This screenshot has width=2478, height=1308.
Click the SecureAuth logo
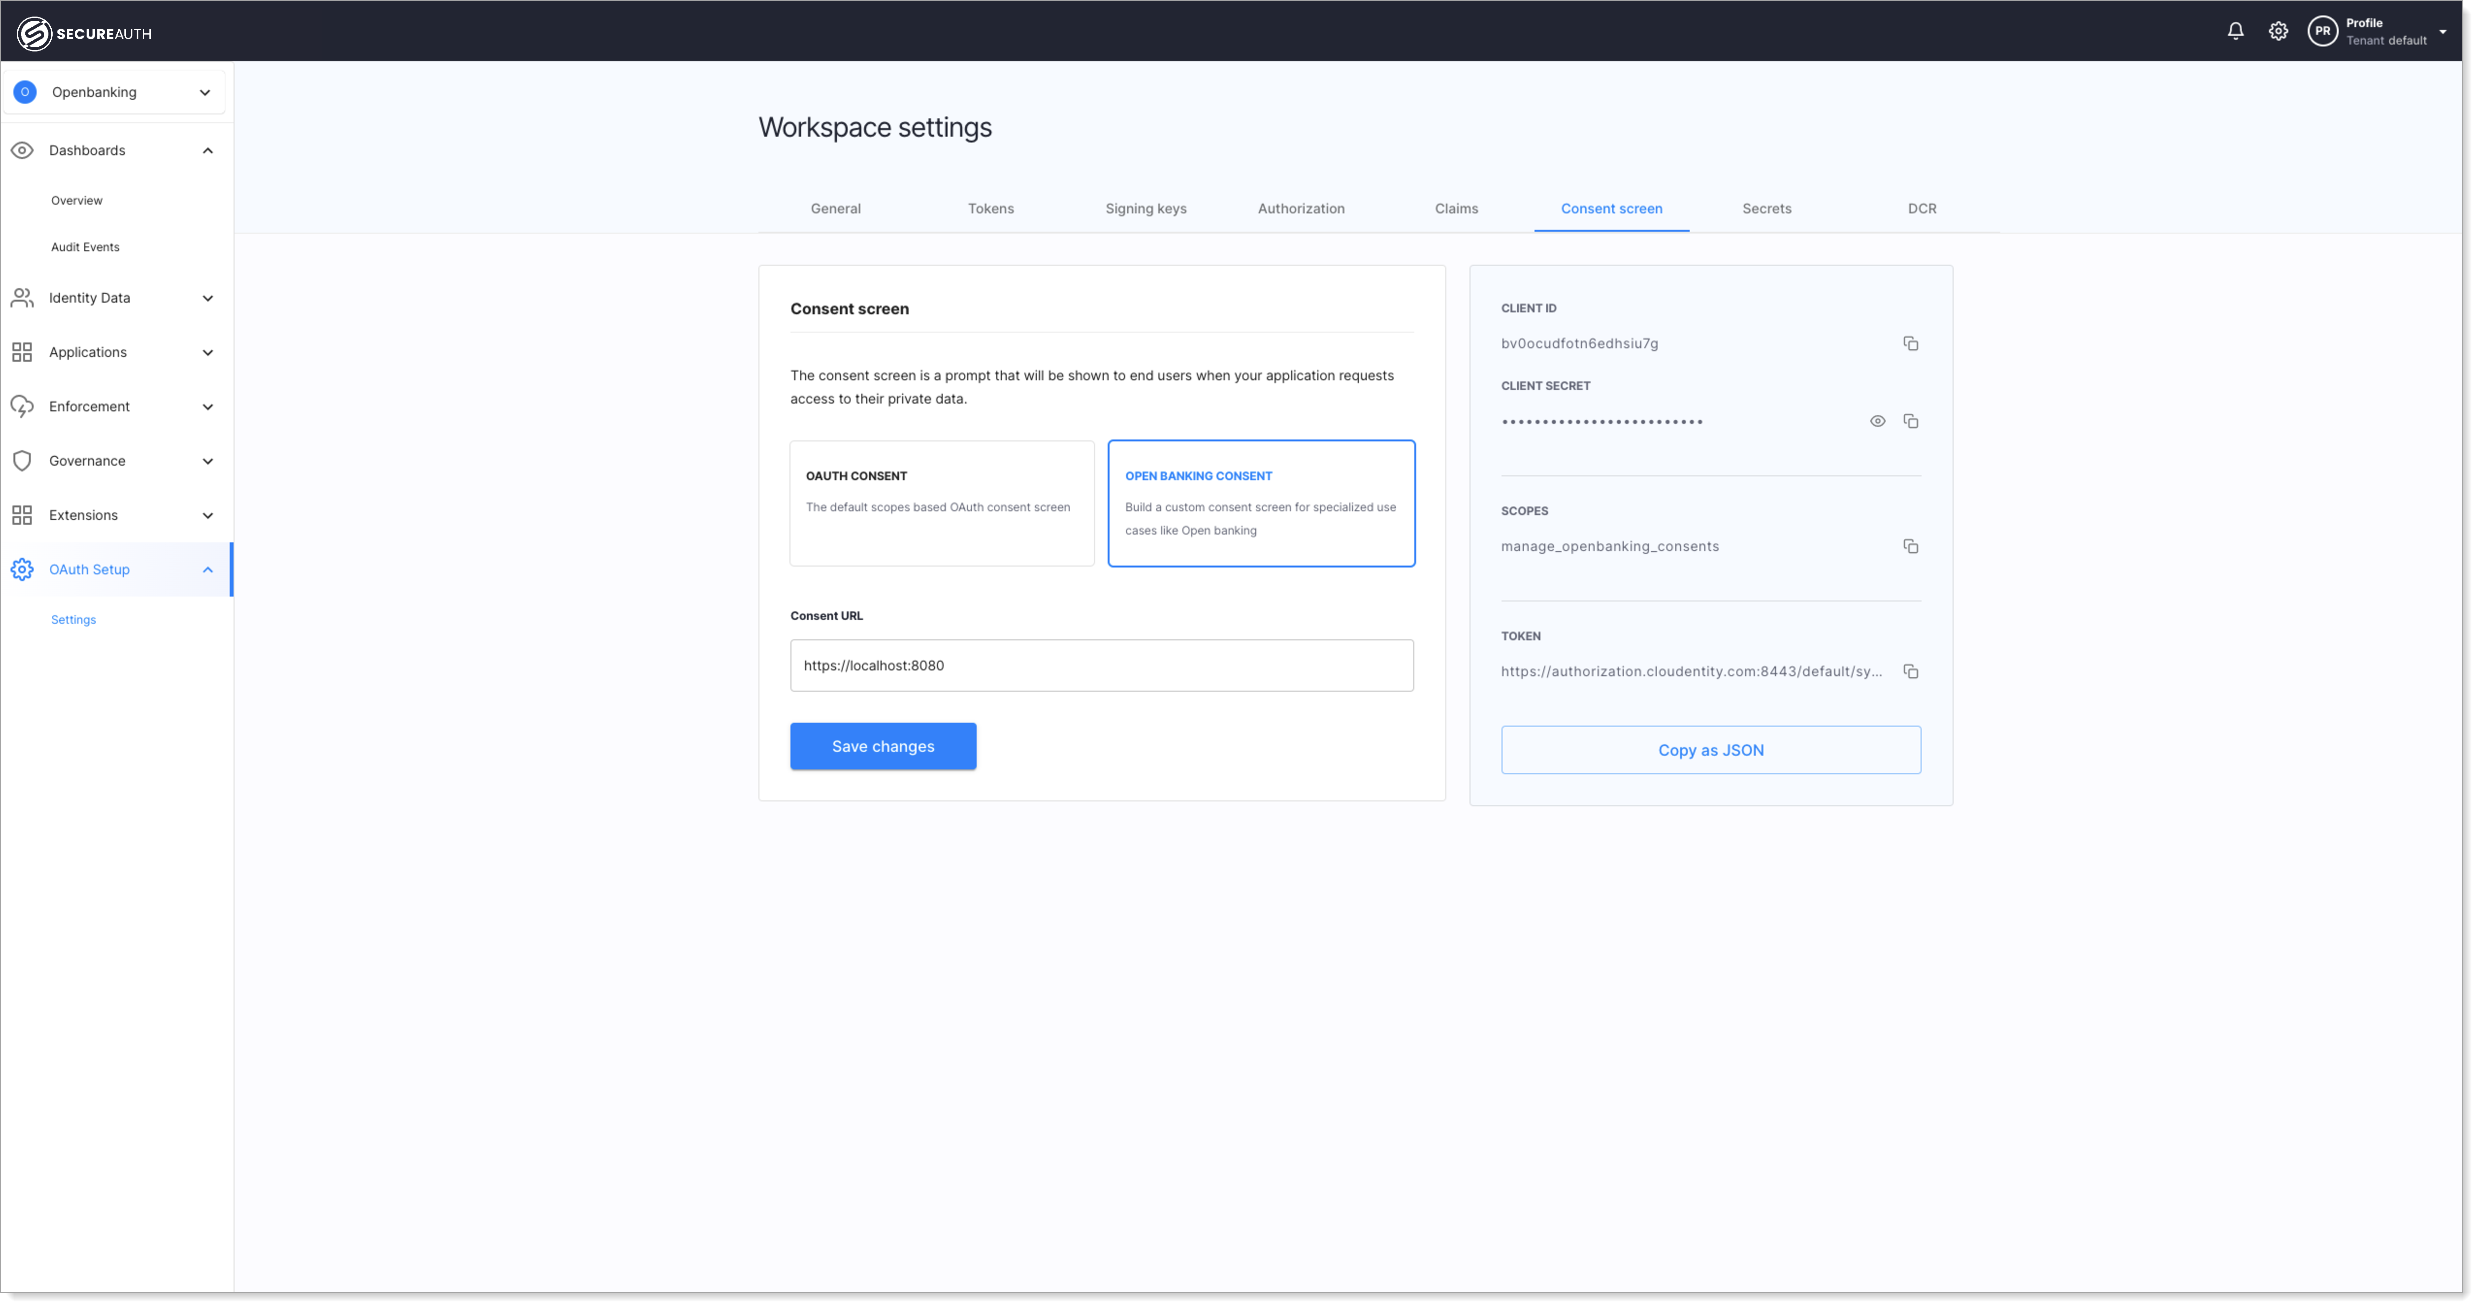[x=84, y=33]
